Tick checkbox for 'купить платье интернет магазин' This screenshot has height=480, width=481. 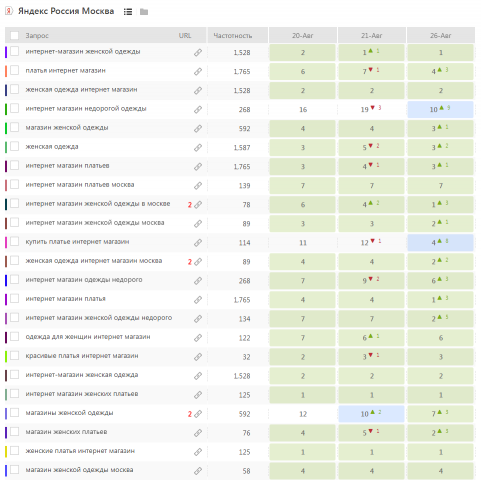click(14, 241)
